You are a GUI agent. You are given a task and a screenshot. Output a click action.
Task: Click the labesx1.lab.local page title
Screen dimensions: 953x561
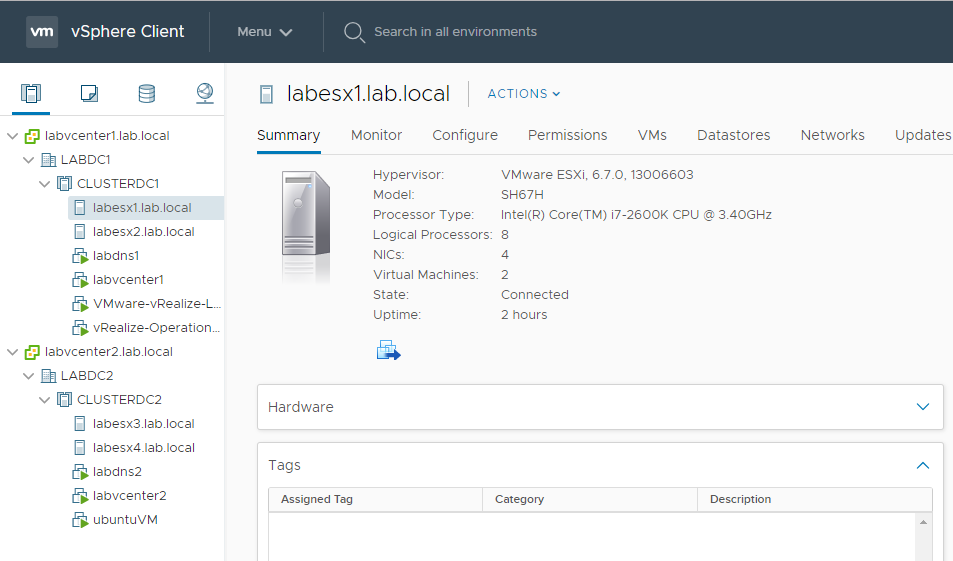click(368, 94)
